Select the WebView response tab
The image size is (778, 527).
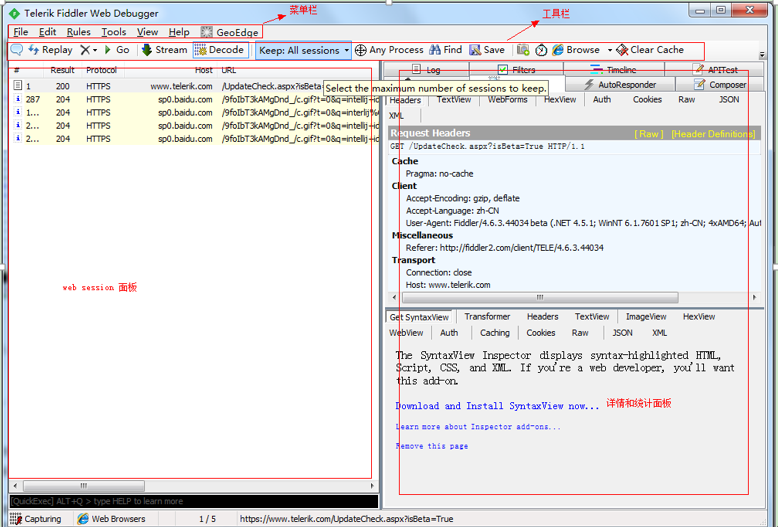(x=406, y=333)
